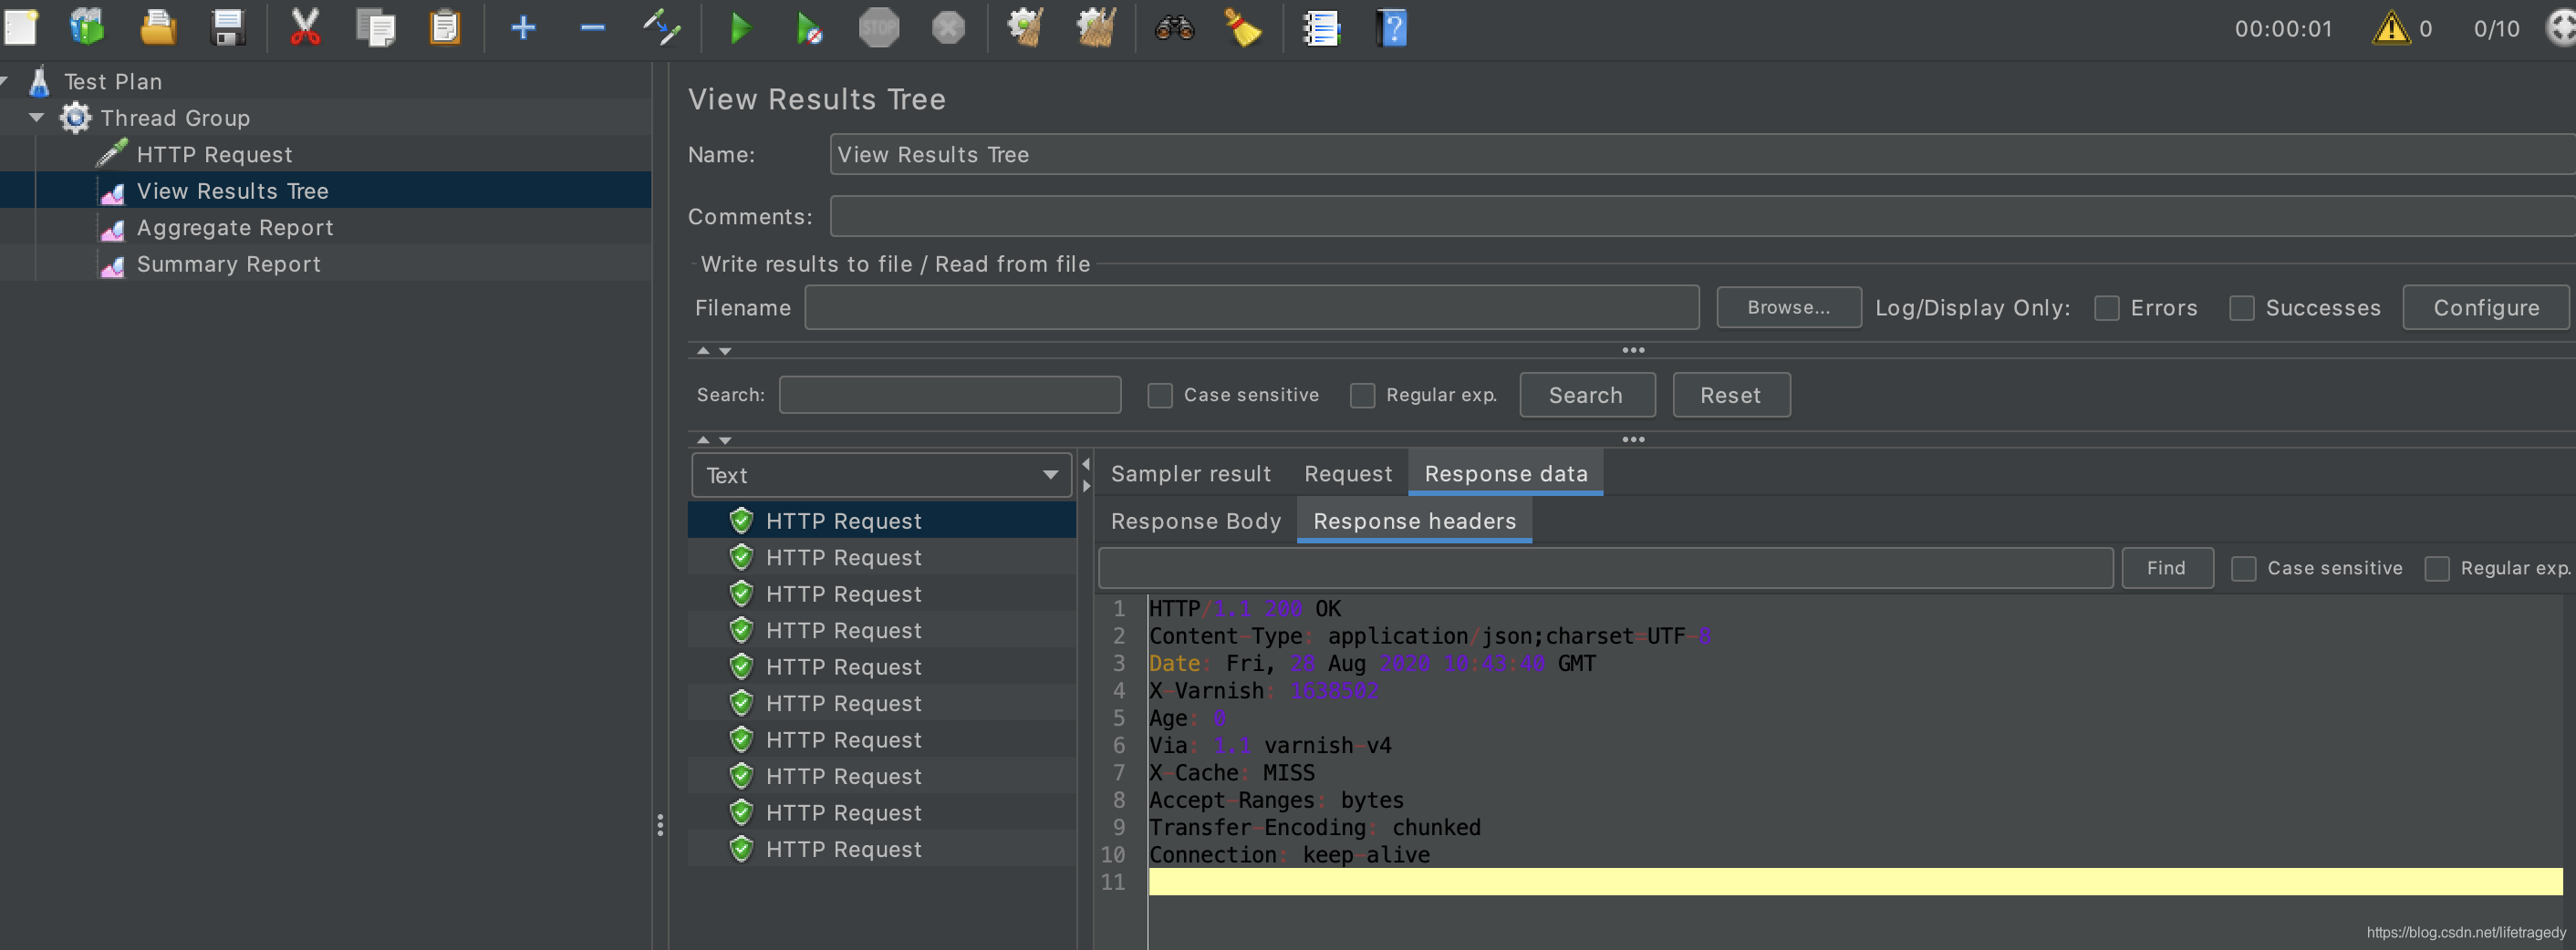
Task: Enable Regular exp. next to Find
Action: click(x=2437, y=568)
